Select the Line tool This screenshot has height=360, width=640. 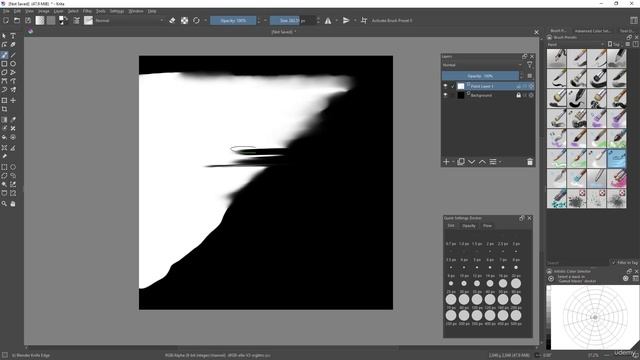(x=13, y=55)
